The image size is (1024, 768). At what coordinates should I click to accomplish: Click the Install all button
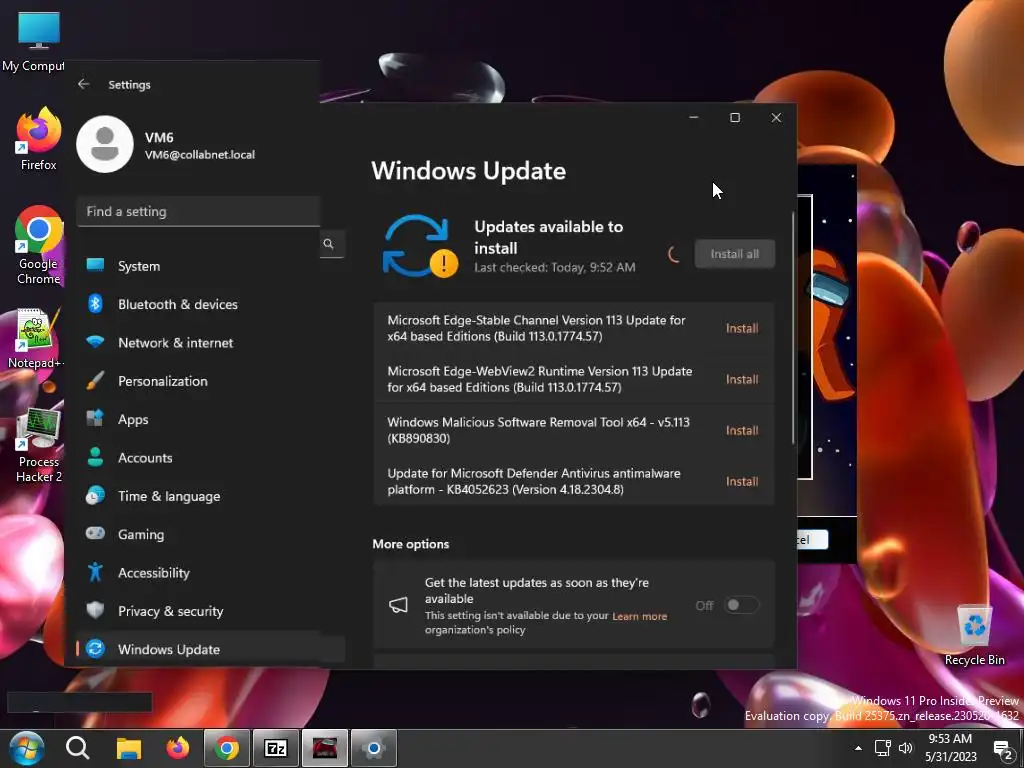click(735, 254)
